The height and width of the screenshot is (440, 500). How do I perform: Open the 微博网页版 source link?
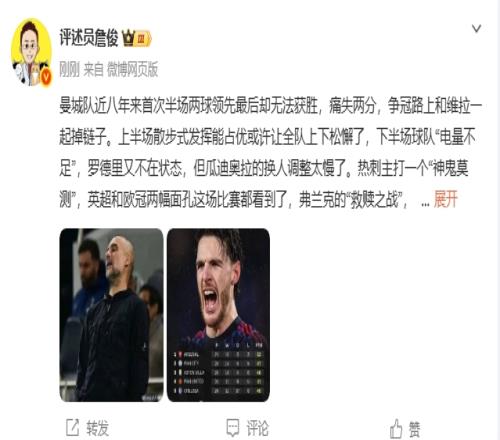click(132, 70)
